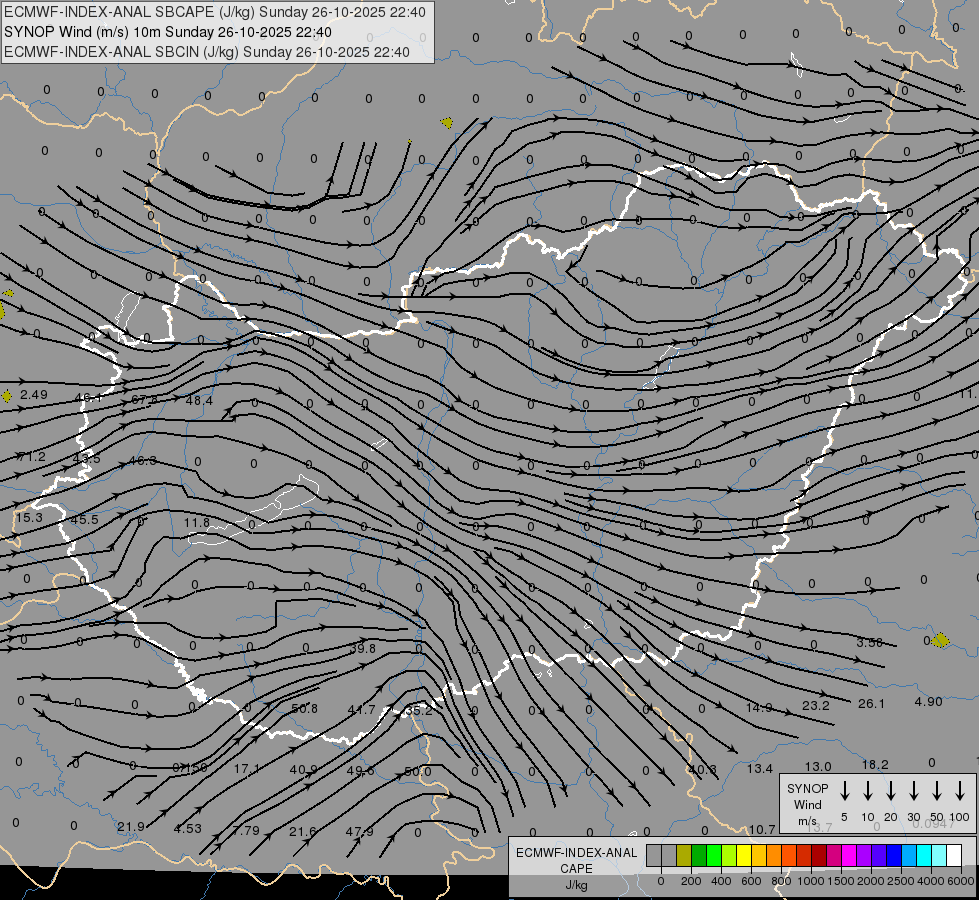Viewport: 979px width, 900px height.
Task: Click the SYNOP Wind 10m title line
Action: point(168,32)
